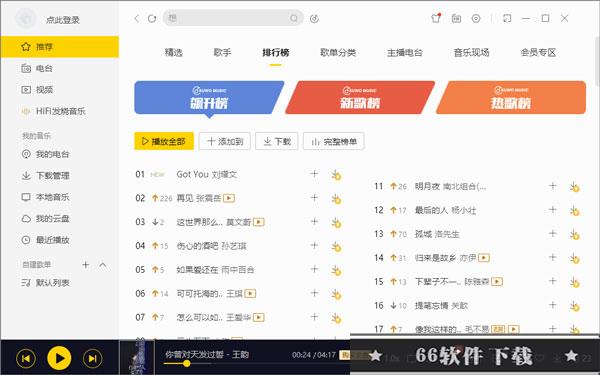
Task: Click the previous track button
Action: pos(26,359)
